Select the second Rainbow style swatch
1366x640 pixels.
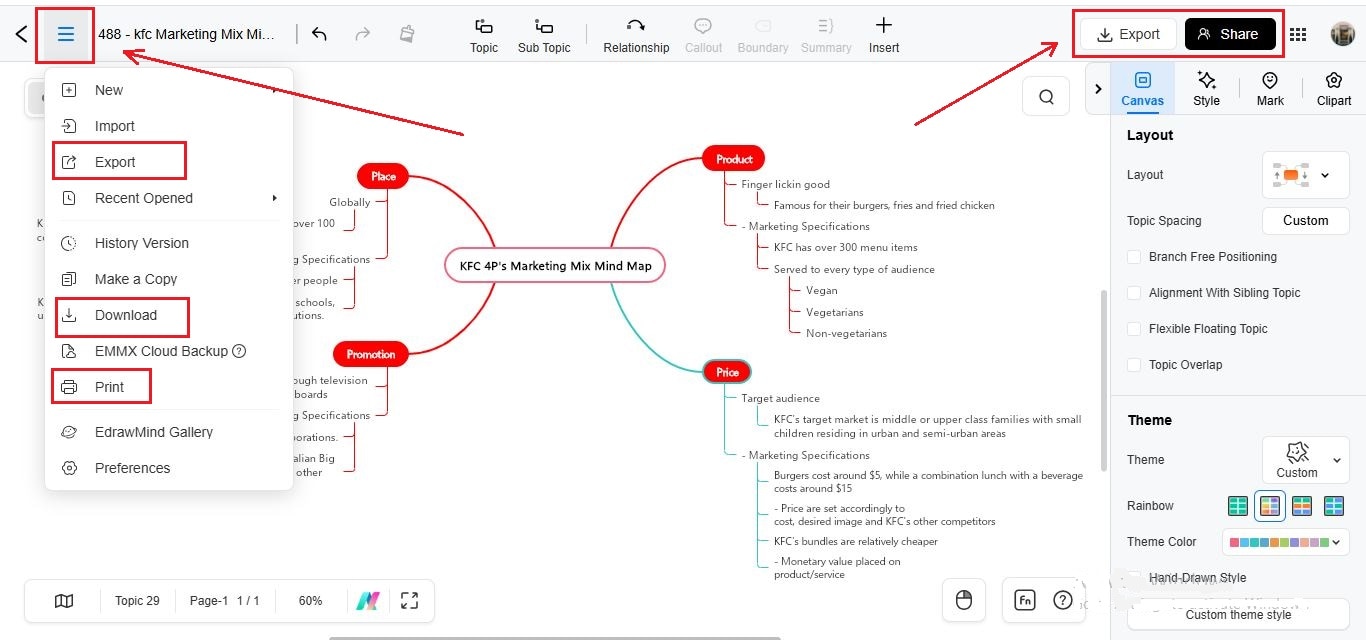(x=1270, y=506)
